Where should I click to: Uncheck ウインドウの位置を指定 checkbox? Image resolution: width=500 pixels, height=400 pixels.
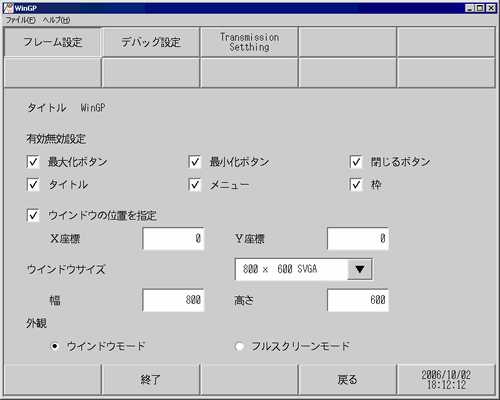click(33, 215)
